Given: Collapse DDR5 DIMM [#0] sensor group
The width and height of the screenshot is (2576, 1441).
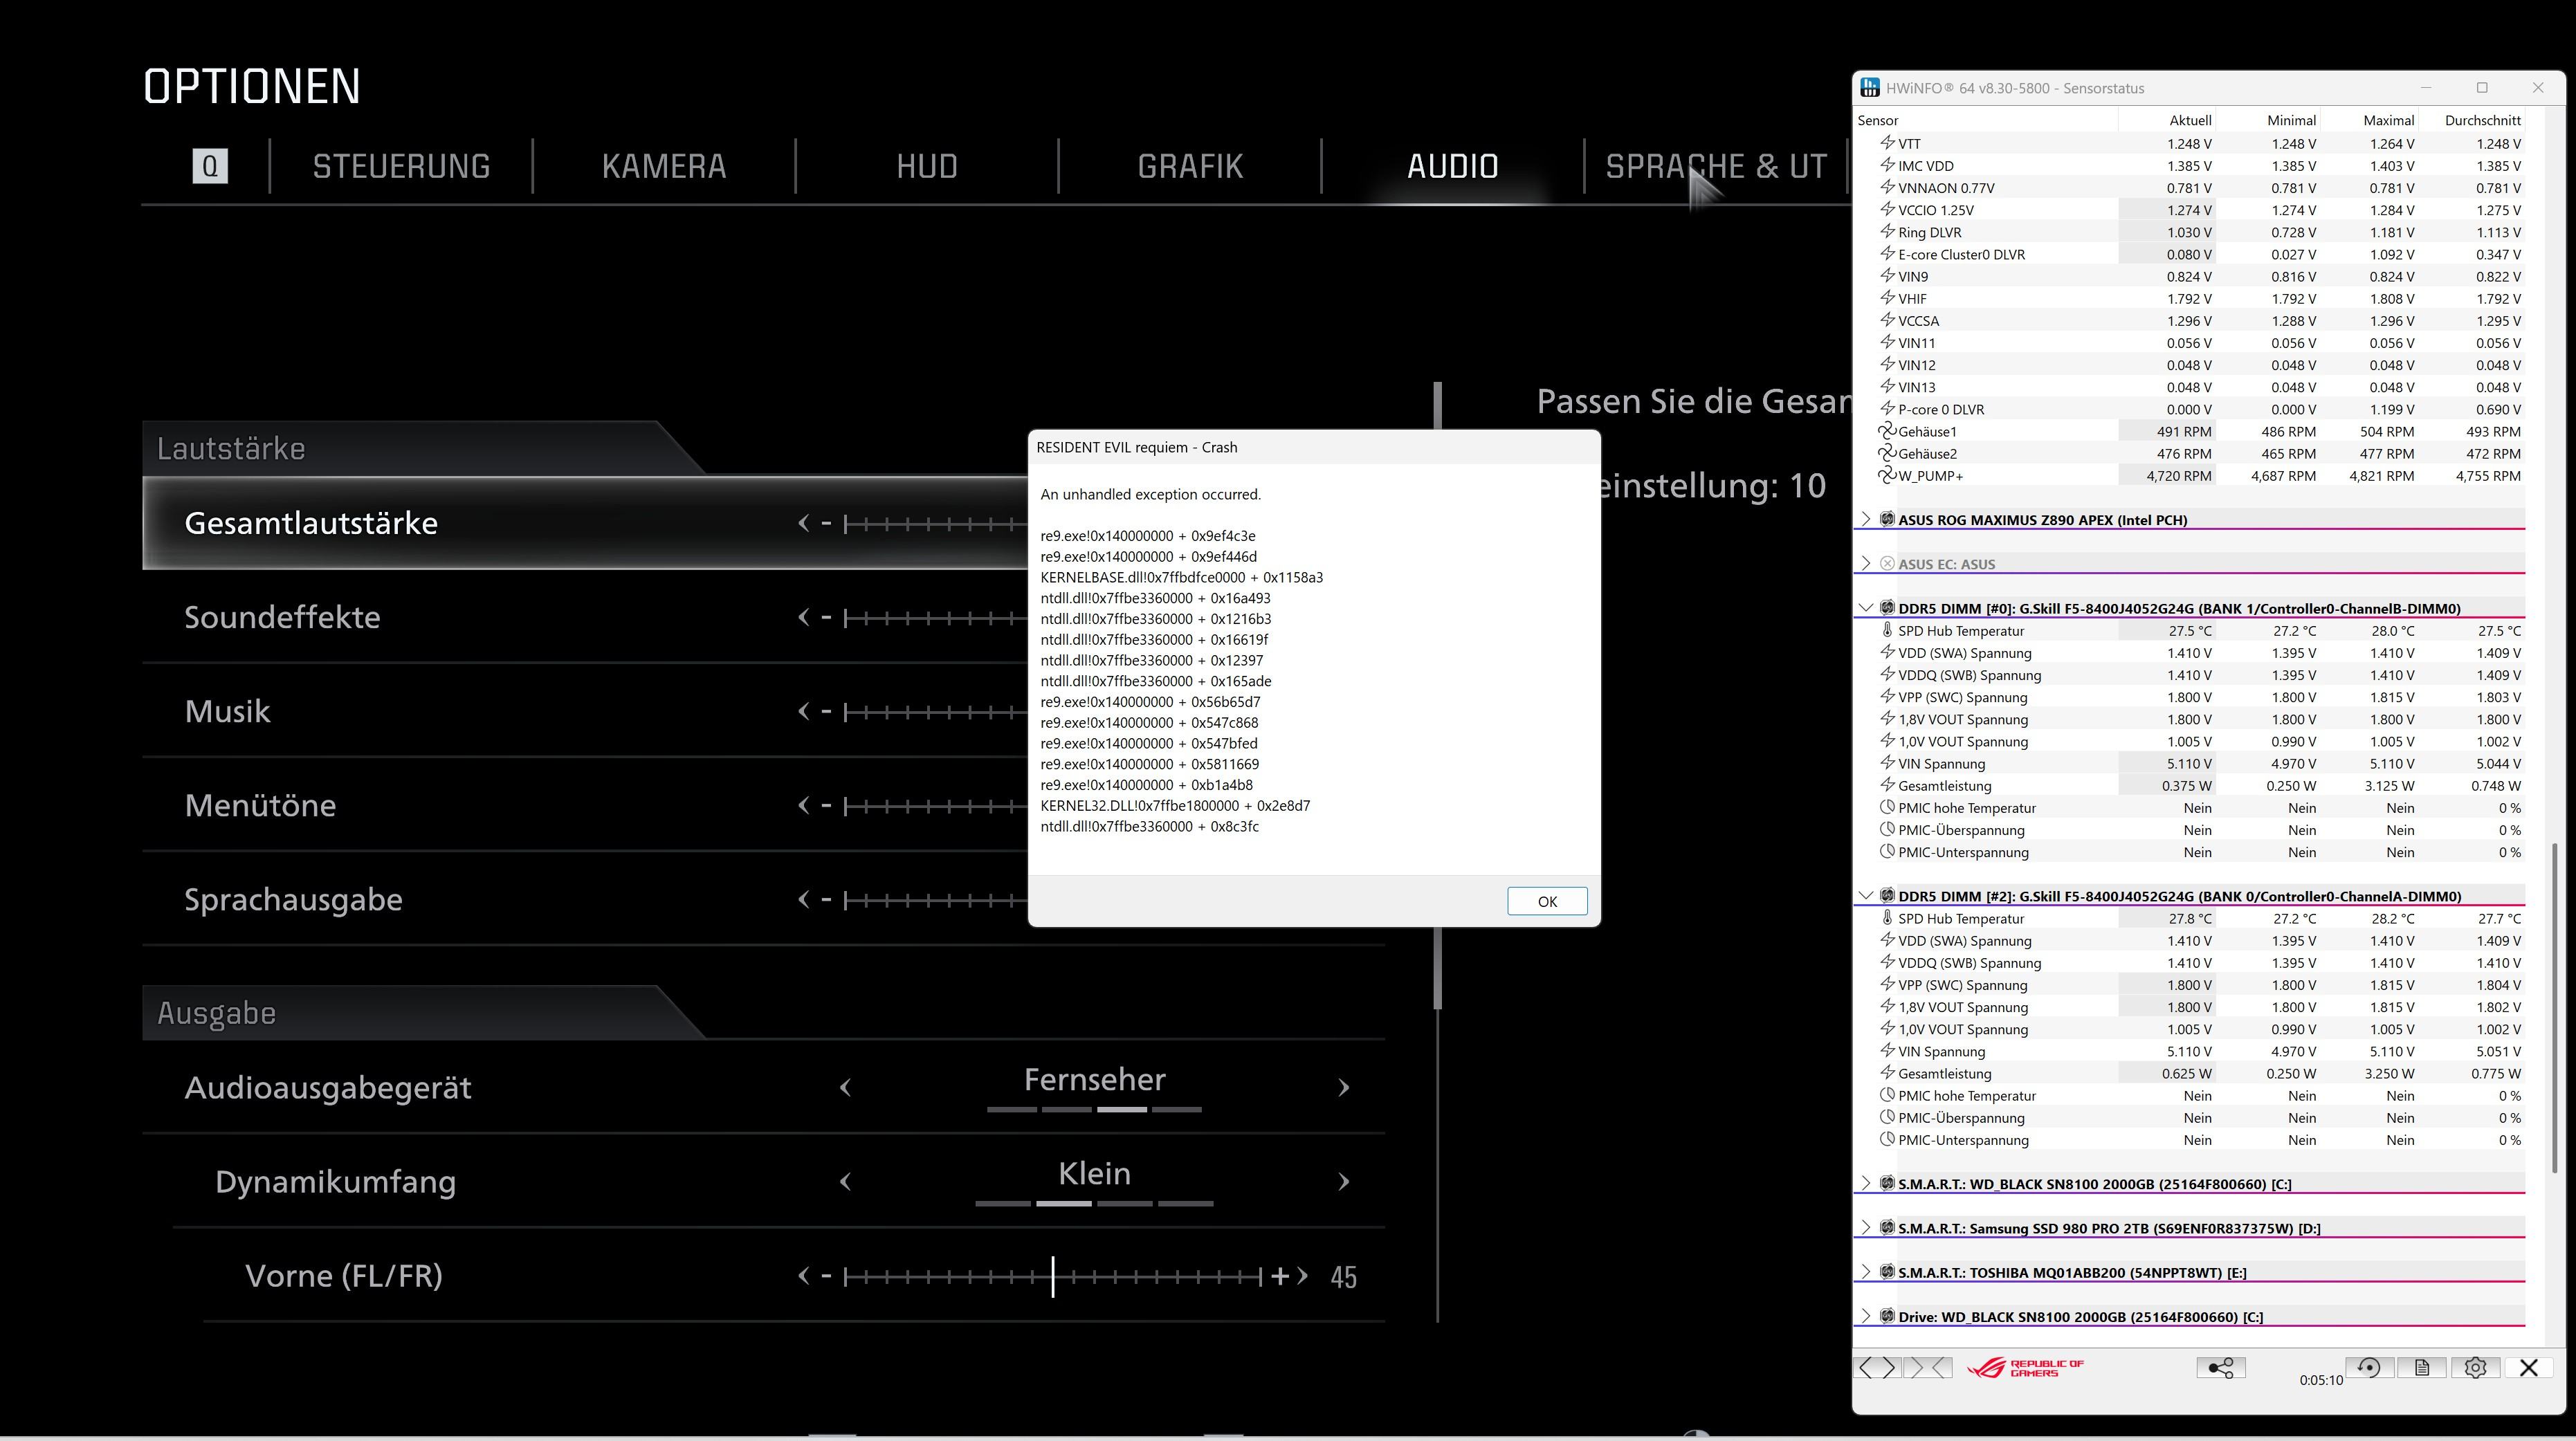Looking at the screenshot, I should coord(1865,608).
